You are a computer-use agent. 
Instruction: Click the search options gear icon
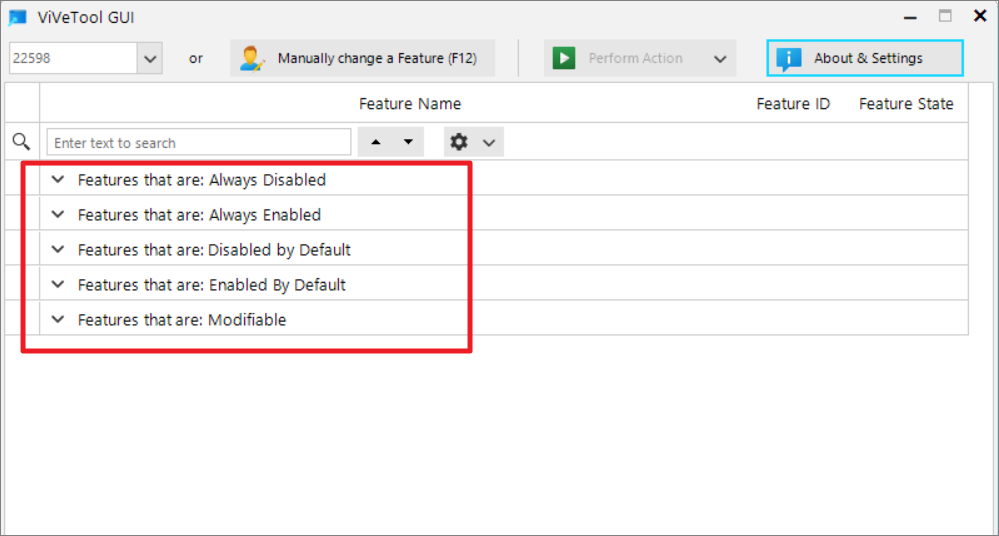click(459, 141)
